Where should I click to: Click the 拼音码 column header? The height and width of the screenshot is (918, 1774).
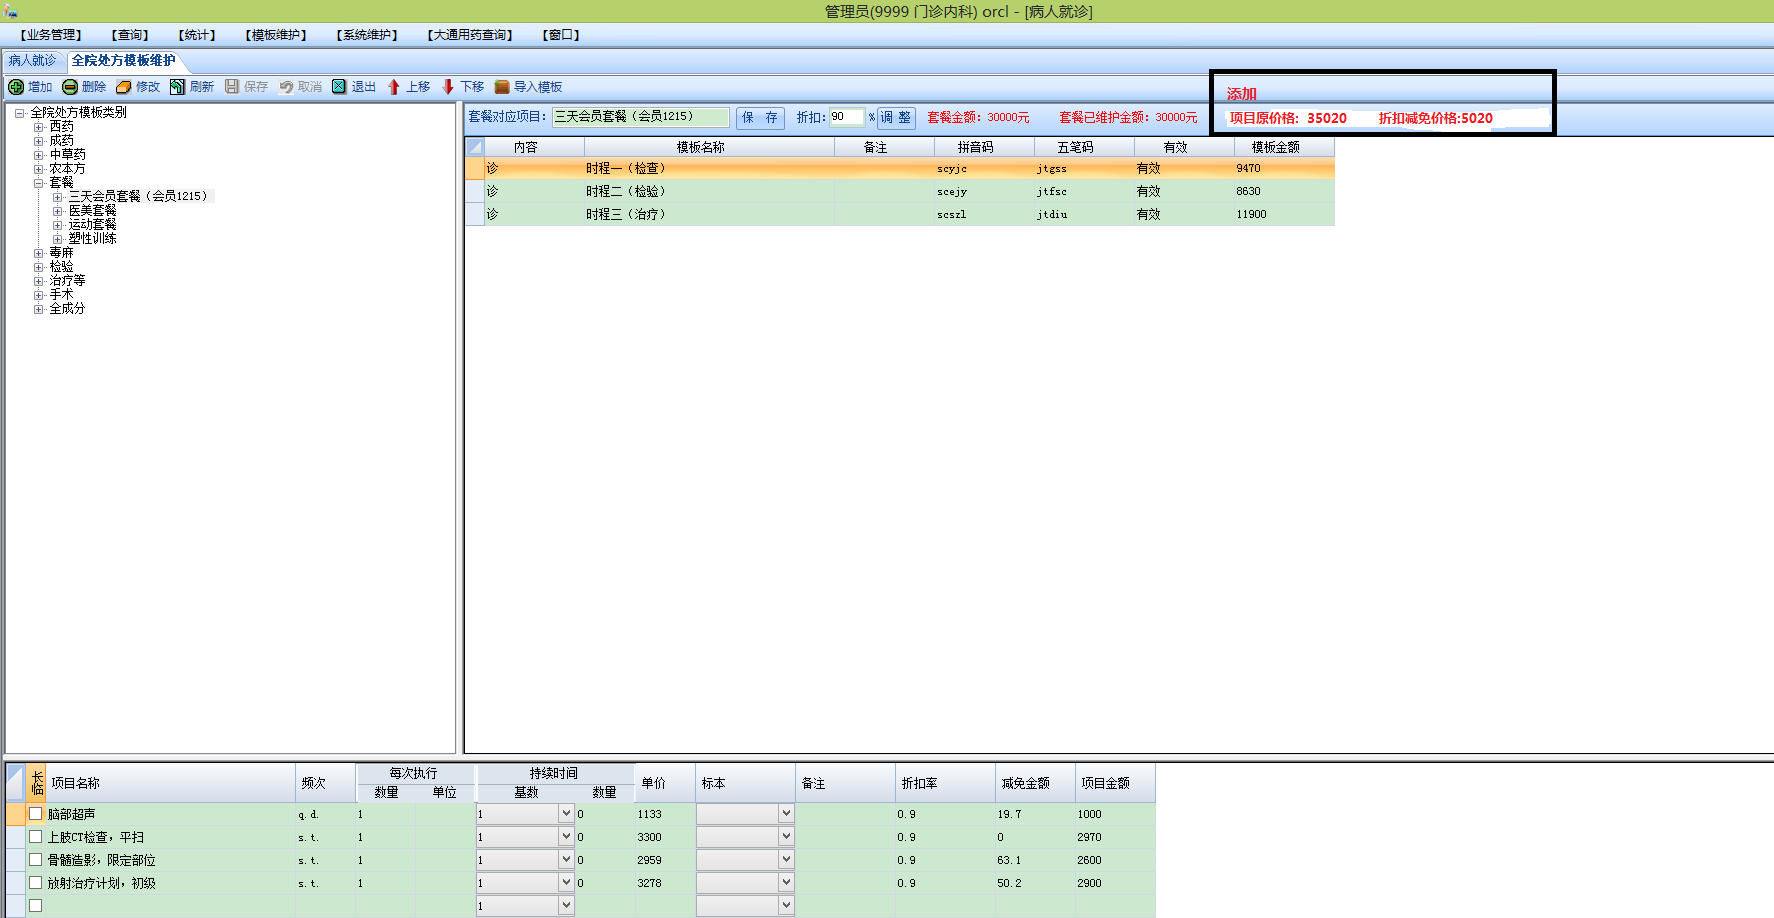pyautogui.click(x=985, y=147)
